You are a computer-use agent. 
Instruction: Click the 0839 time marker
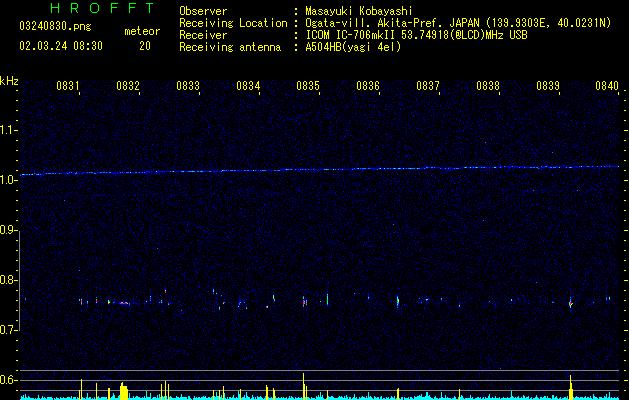point(548,85)
